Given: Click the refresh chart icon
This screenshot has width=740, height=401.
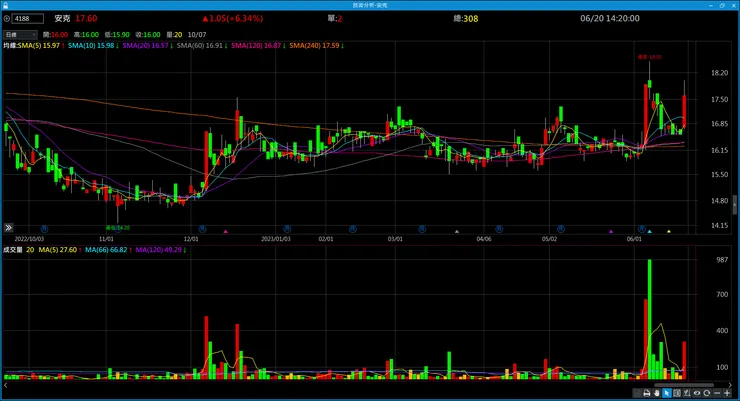Looking at the screenshot, I should pos(706,393).
